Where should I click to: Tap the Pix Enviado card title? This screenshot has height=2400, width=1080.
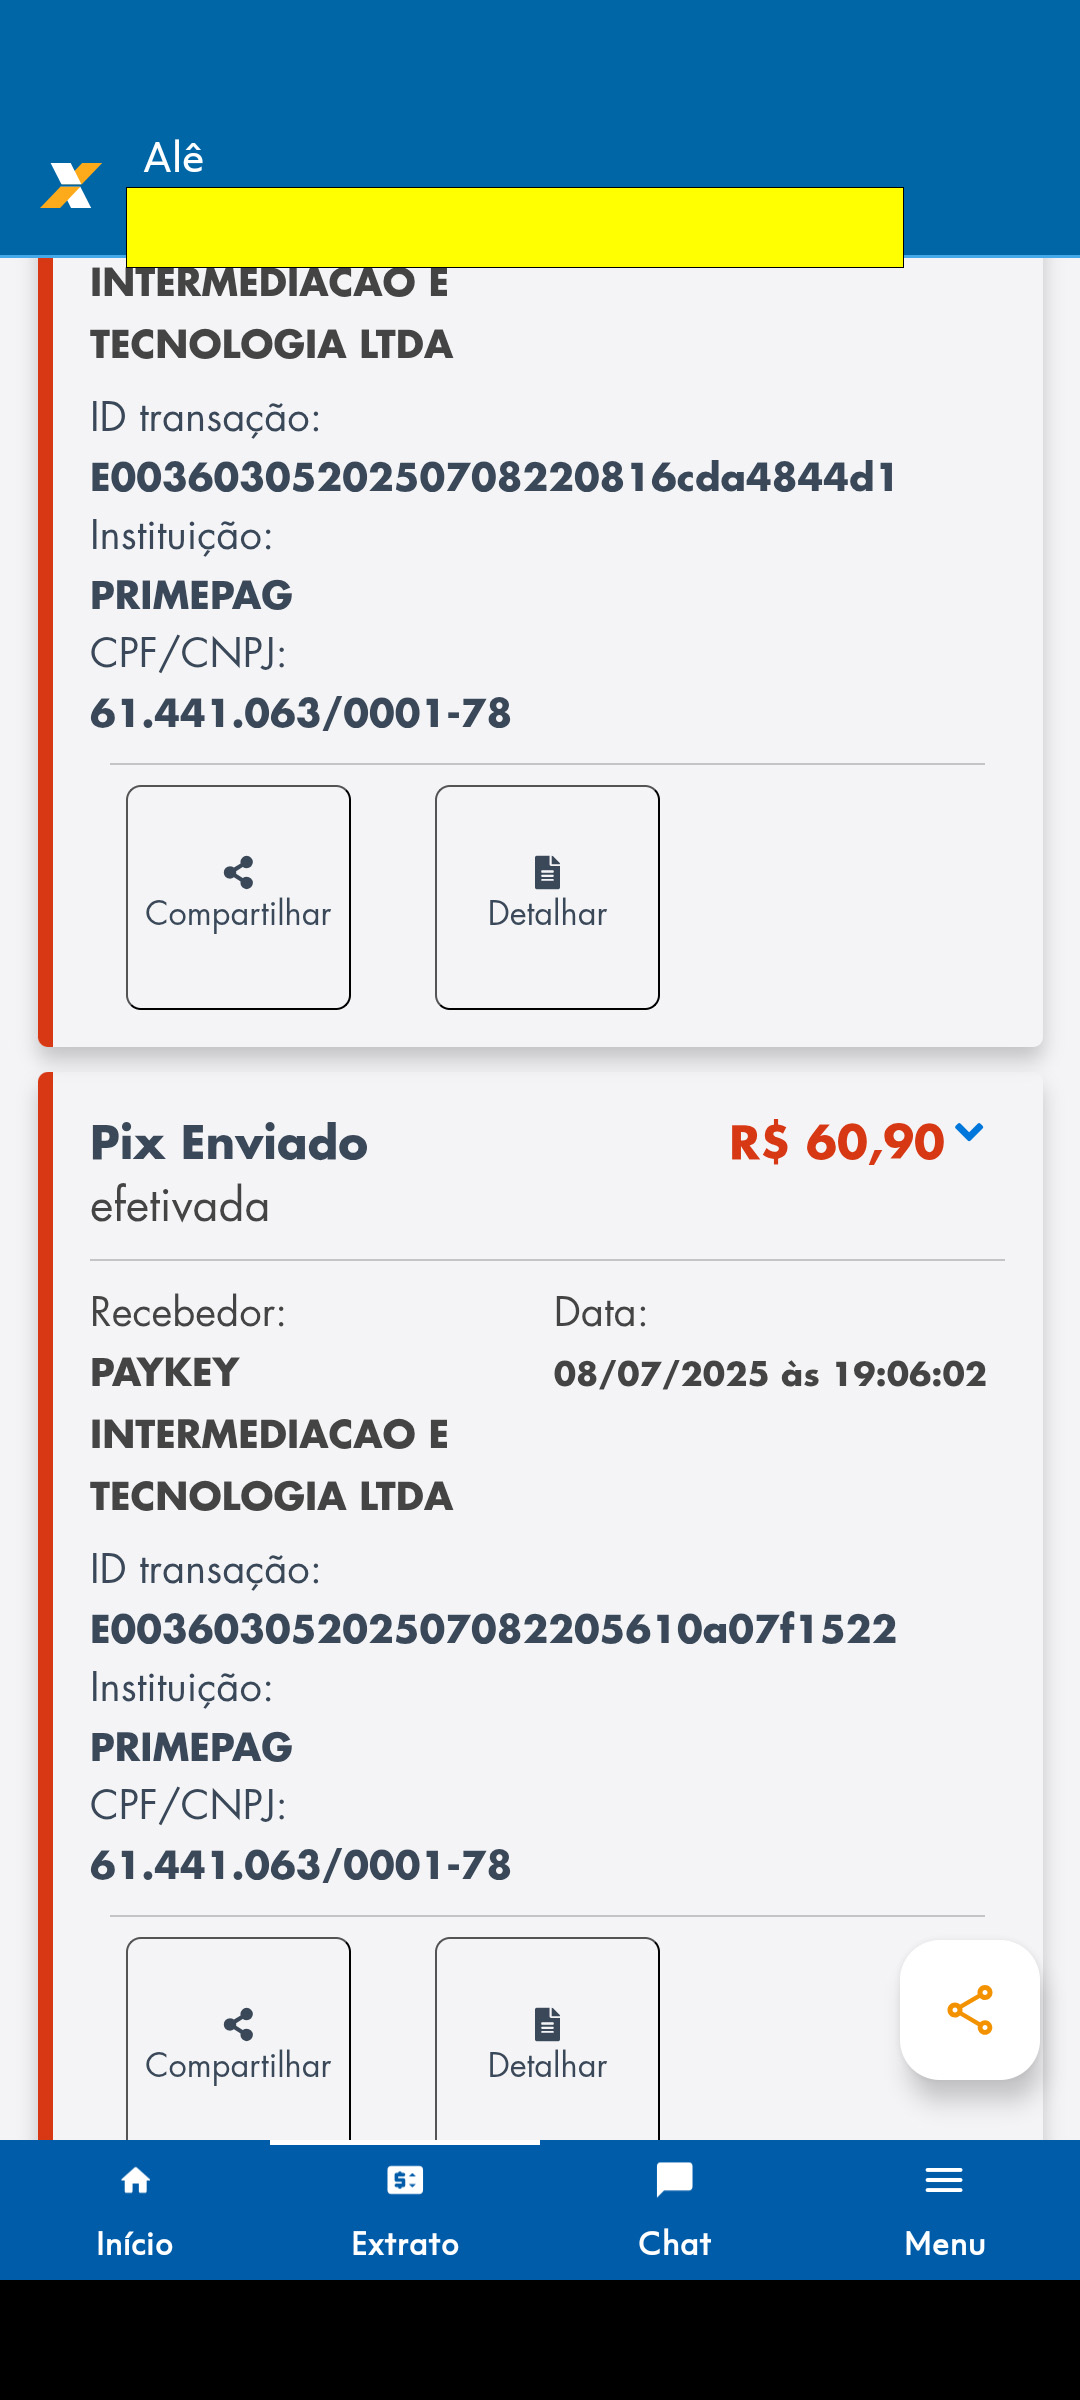[229, 1143]
